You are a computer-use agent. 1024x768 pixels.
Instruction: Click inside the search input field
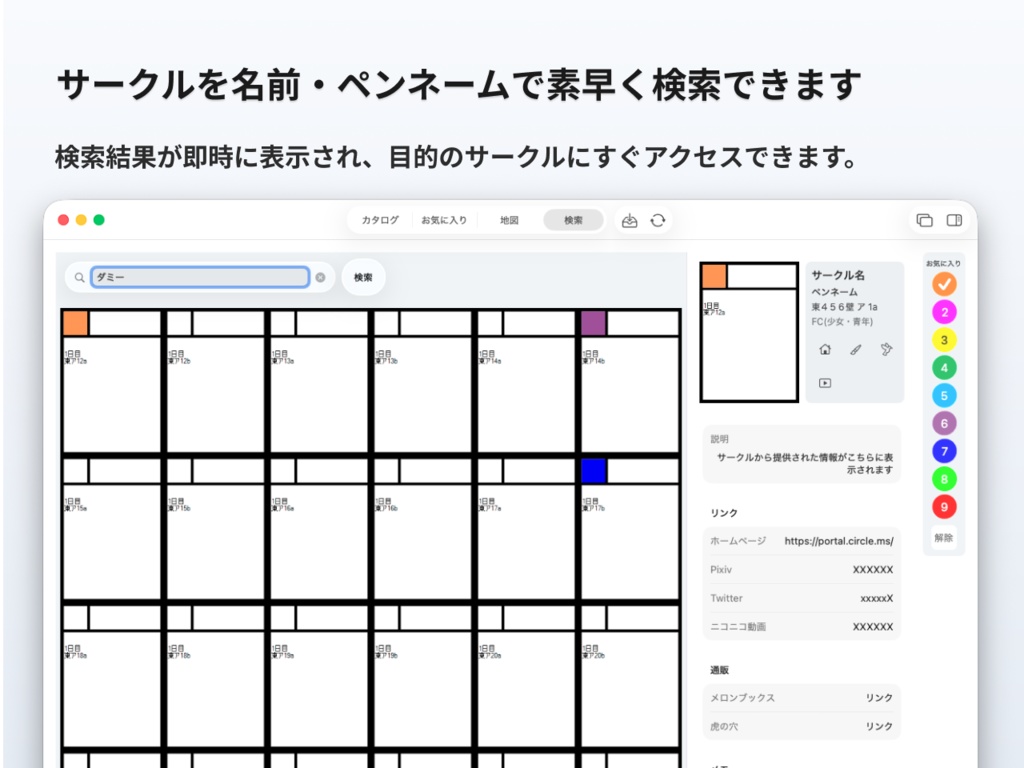(x=200, y=277)
